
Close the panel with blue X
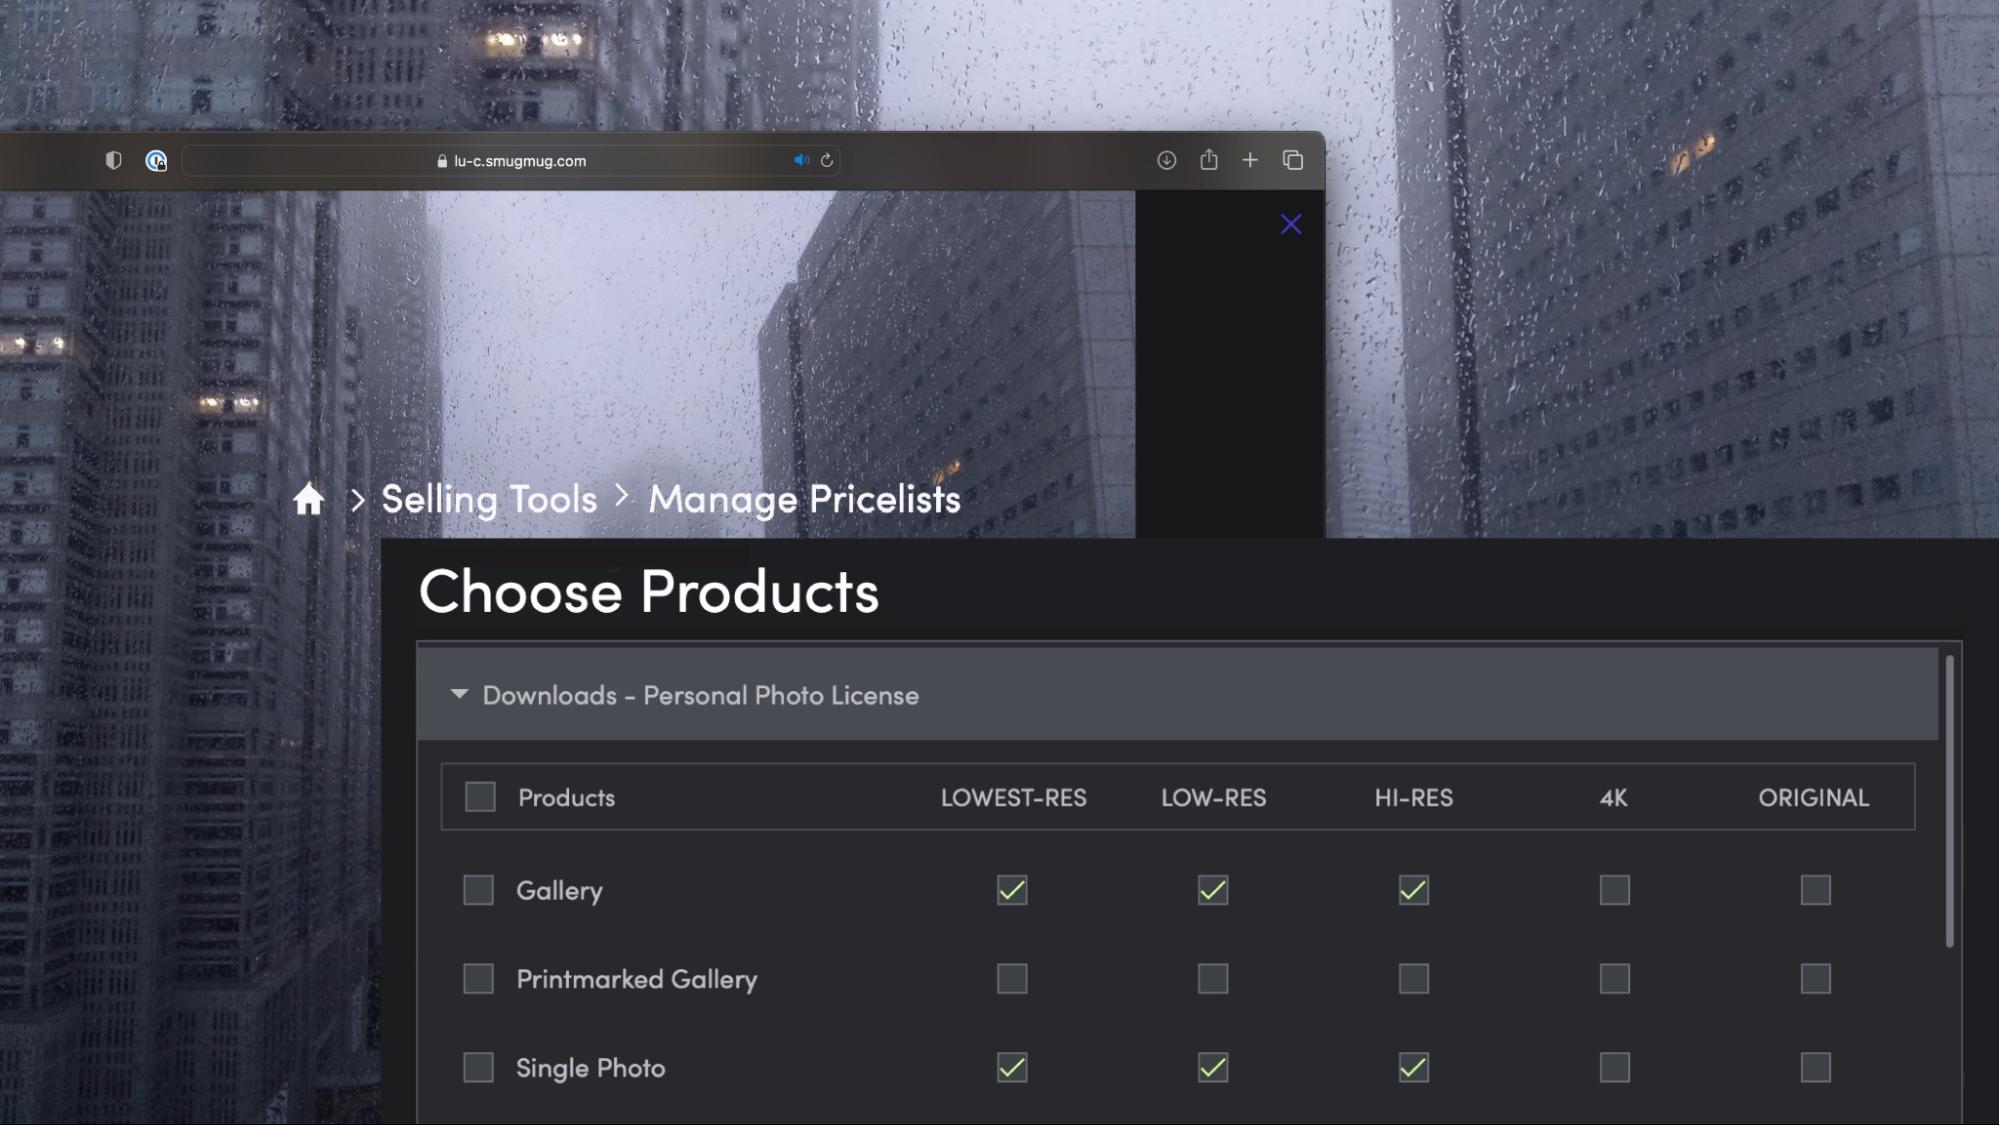pyautogui.click(x=1290, y=224)
